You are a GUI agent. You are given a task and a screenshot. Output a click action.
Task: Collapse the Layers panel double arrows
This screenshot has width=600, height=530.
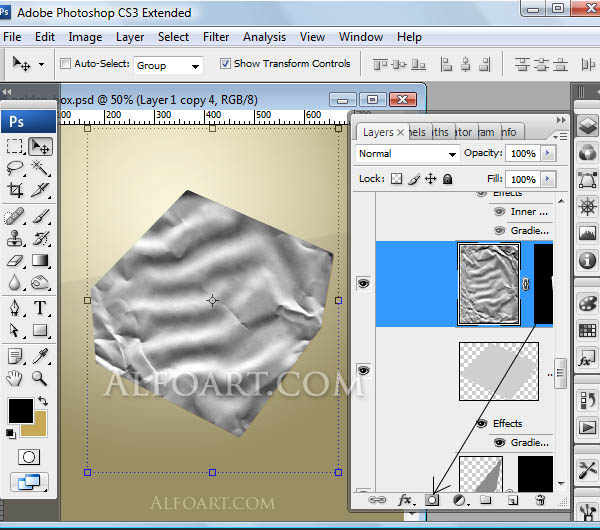click(x=561, y=120)
